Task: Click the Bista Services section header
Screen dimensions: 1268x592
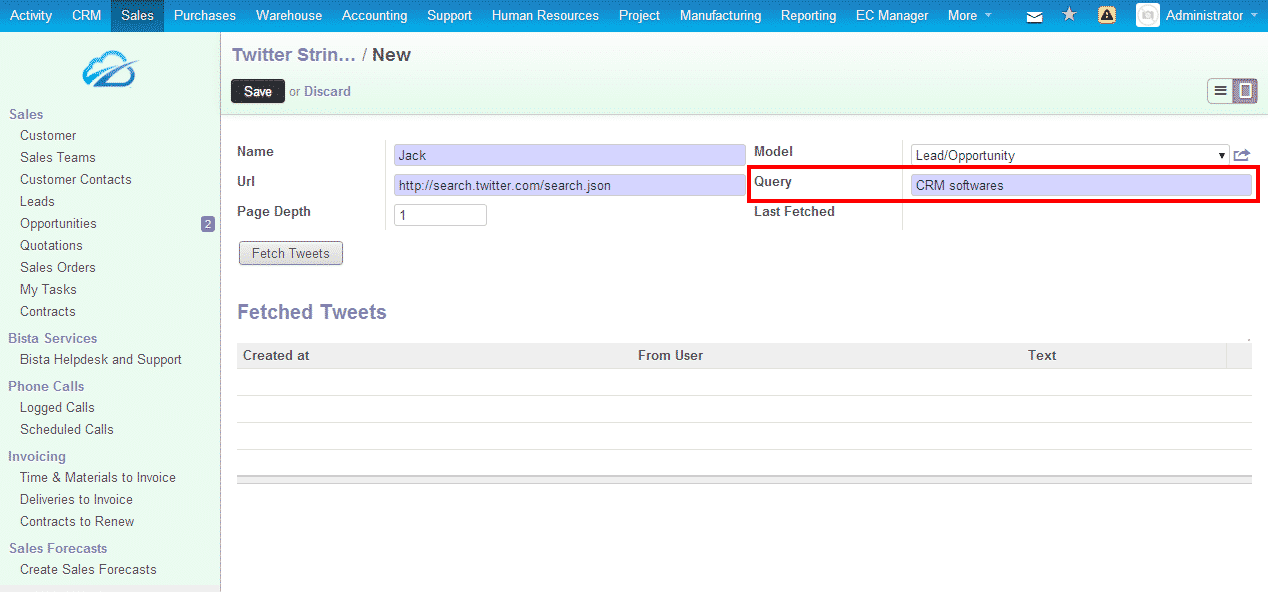Action: [x=53, y=338]
